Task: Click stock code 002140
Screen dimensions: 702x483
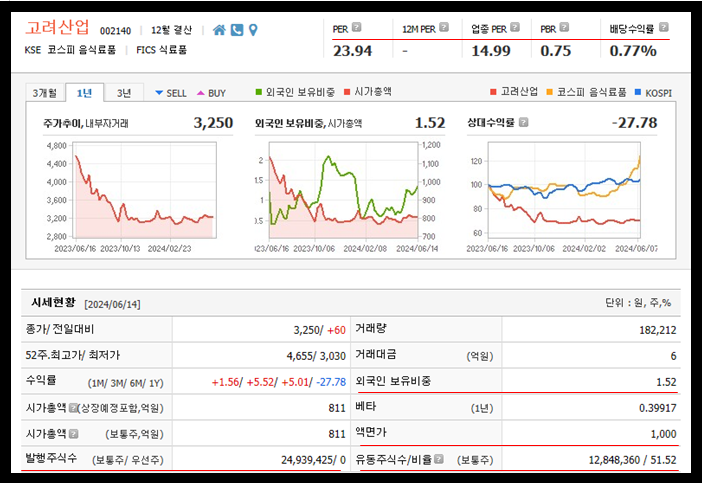Action: [116, 31]
